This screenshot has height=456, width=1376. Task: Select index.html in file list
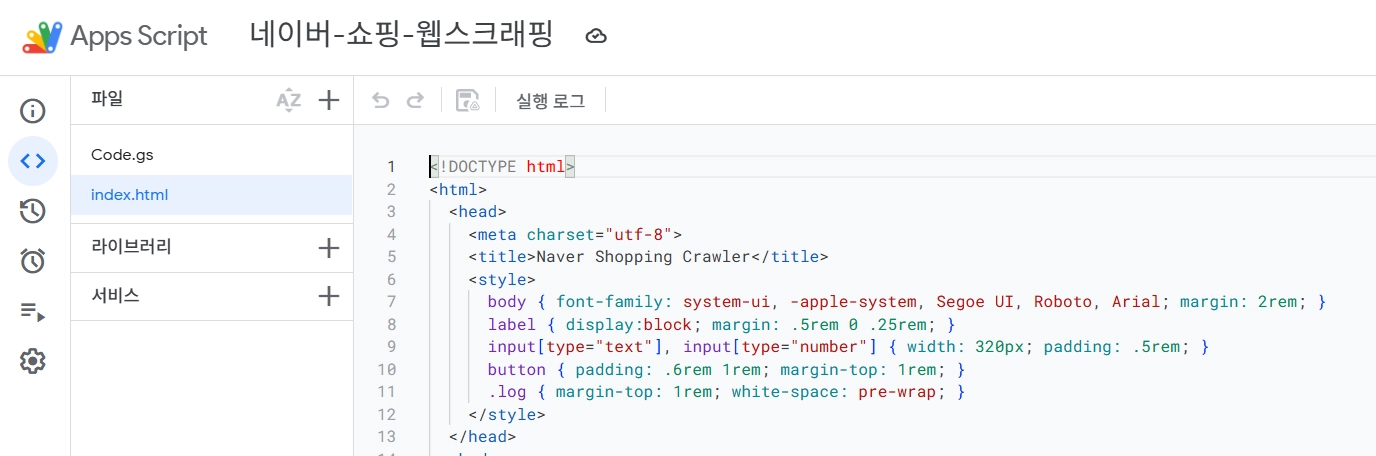tap(129, 195)
